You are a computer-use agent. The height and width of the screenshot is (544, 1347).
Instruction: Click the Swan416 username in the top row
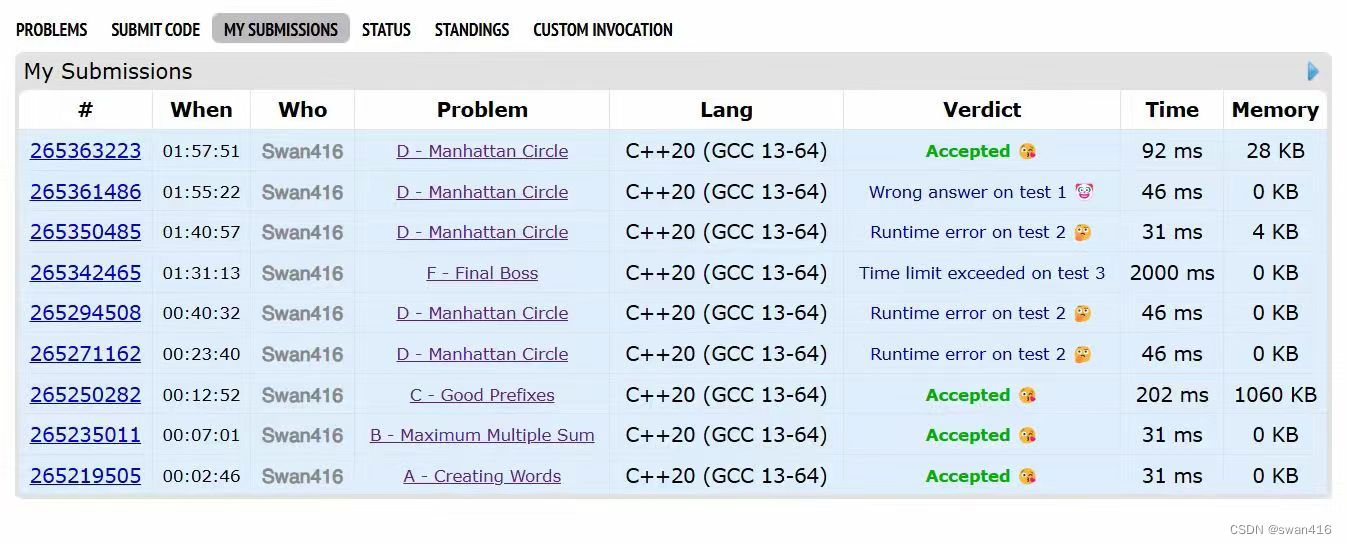[x=302, y=152]
